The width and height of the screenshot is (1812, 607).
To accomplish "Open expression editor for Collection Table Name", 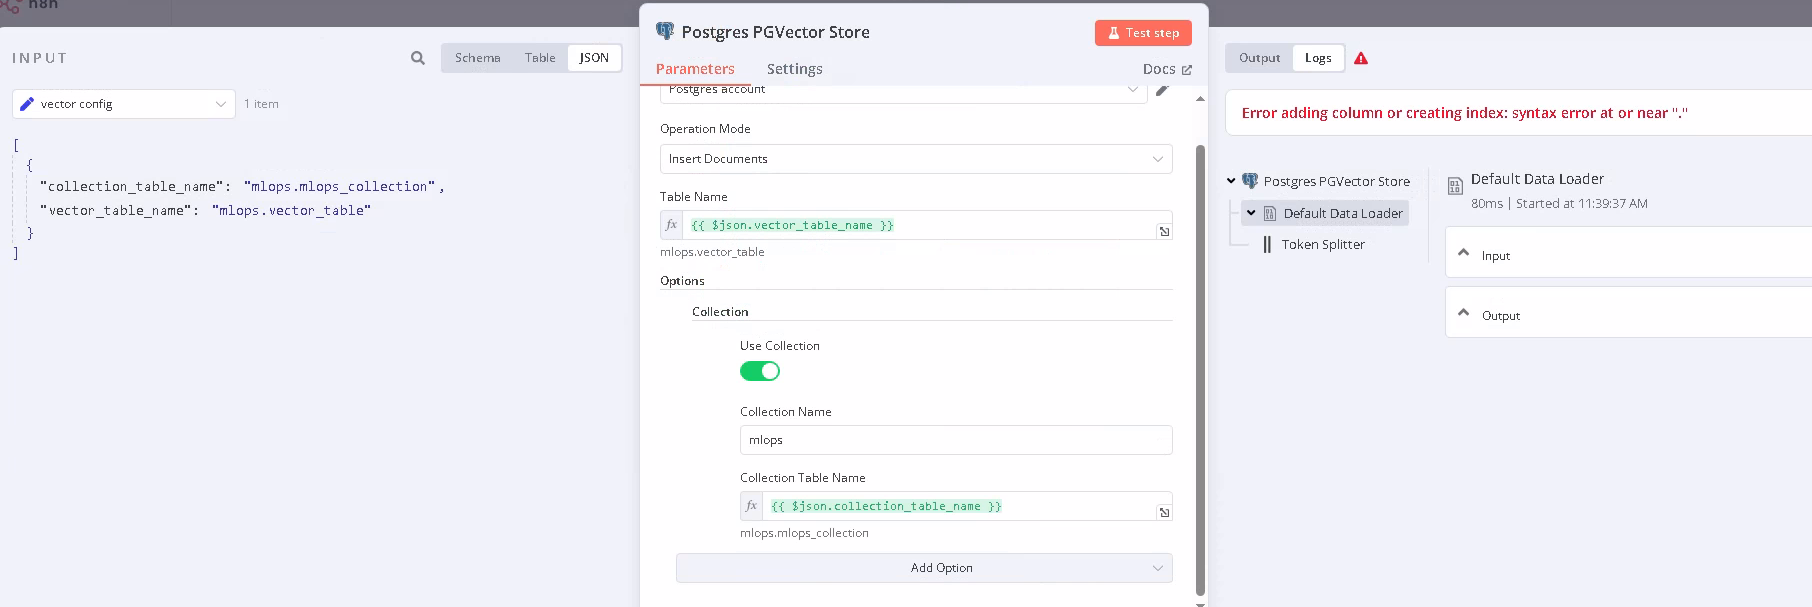I will [x=1164, y=513].
